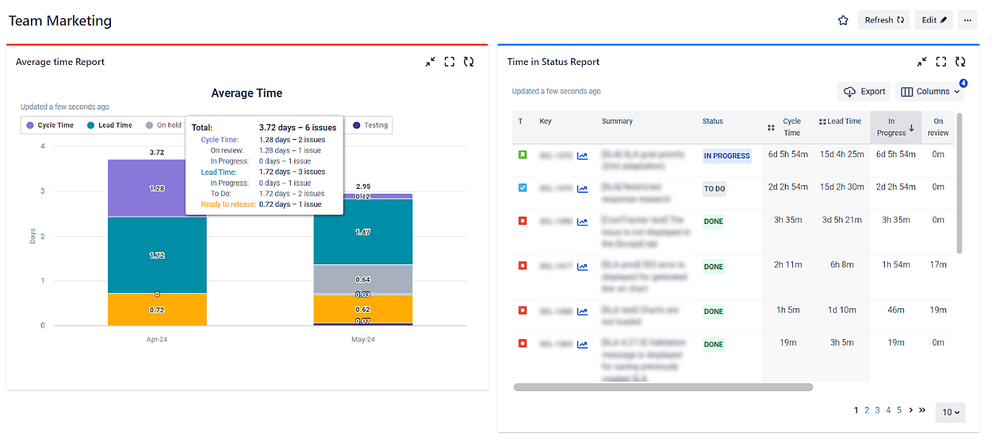
Task: Click the teal 1.72 segment in Apr-24 bar
Action: [157, 255]
